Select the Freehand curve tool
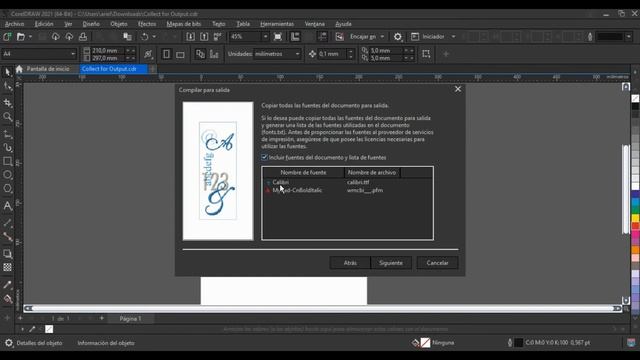This screenshot has width=640, height=360. (x=7, y=134)
